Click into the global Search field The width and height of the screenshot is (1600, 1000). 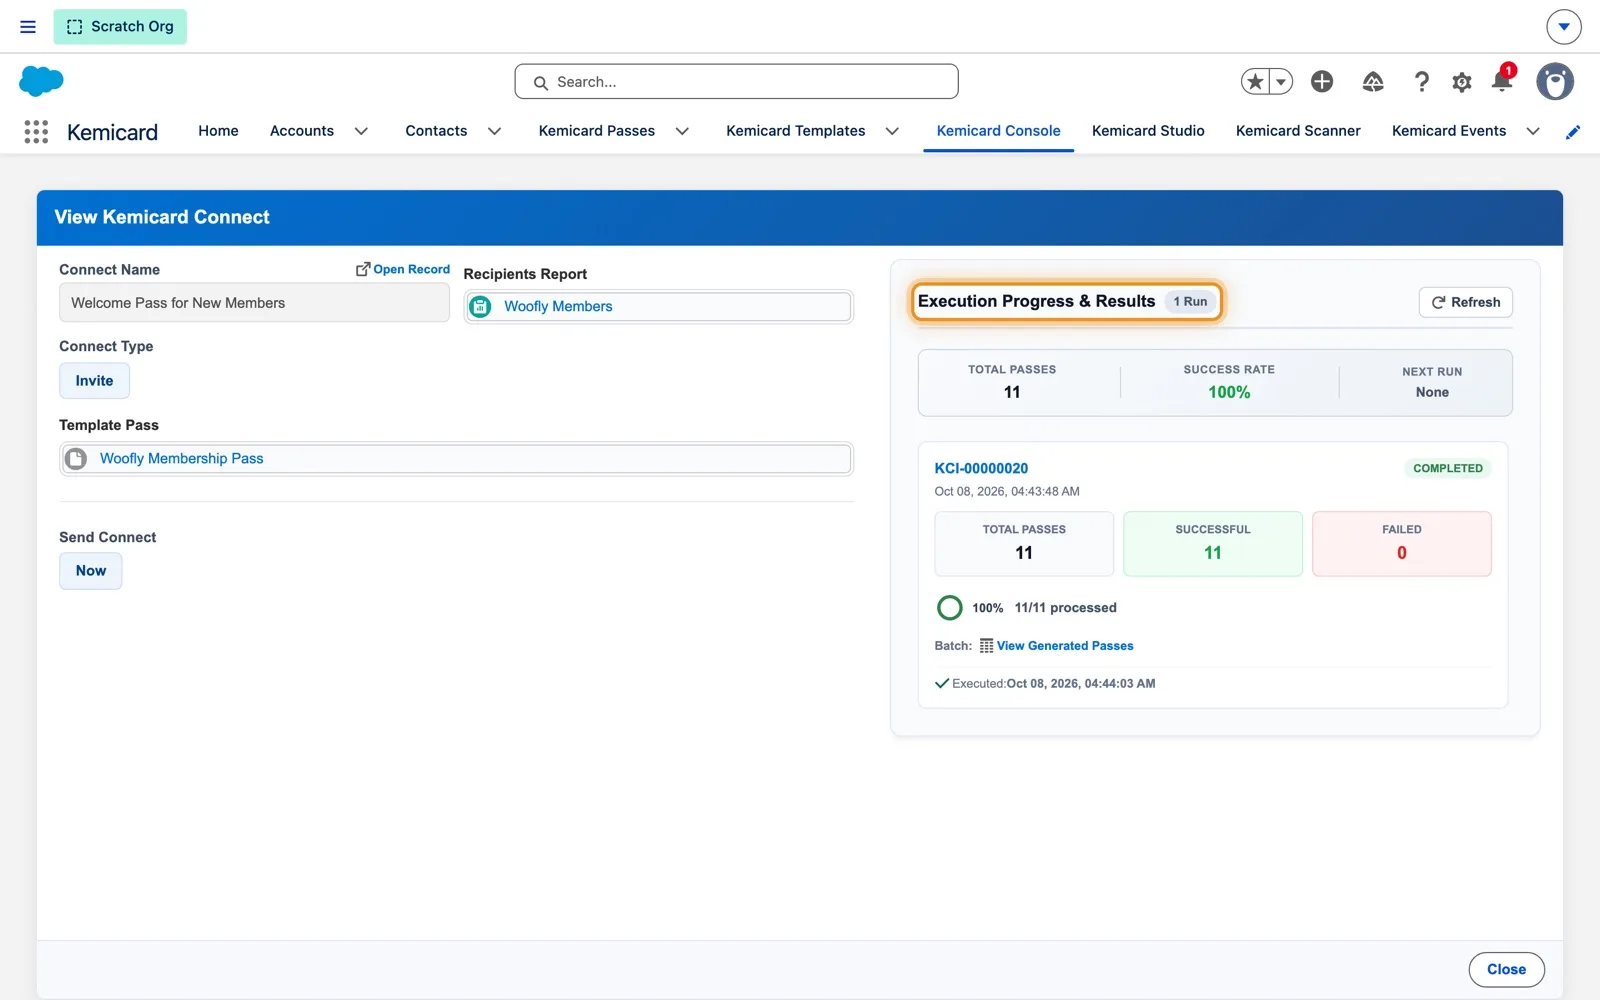coord(736,82)
